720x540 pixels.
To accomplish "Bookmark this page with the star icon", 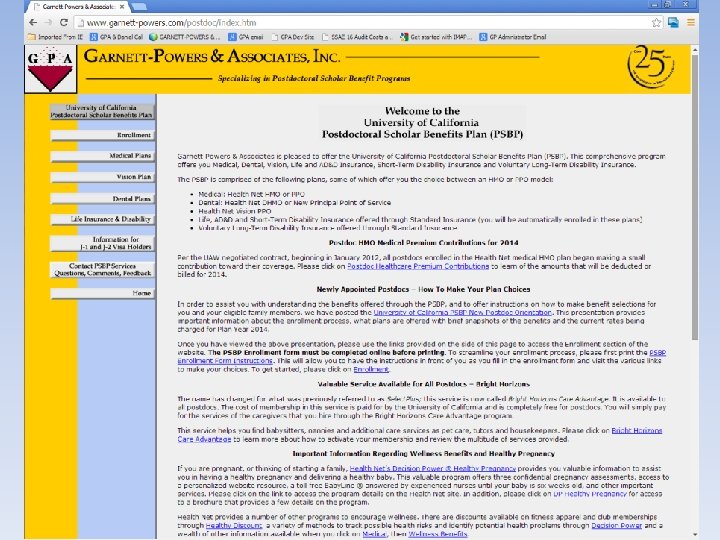I will point(657,22).
